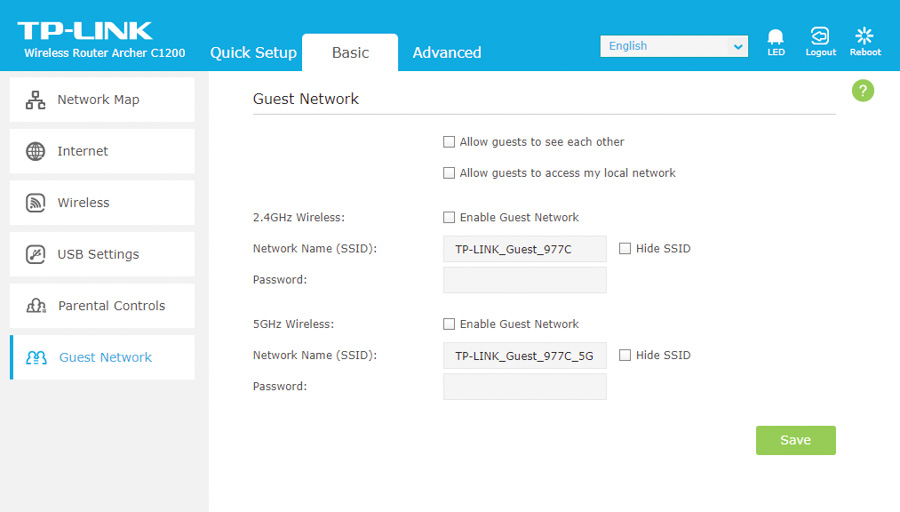Open the Internet sidebar menu item

(x=102, y=152)
